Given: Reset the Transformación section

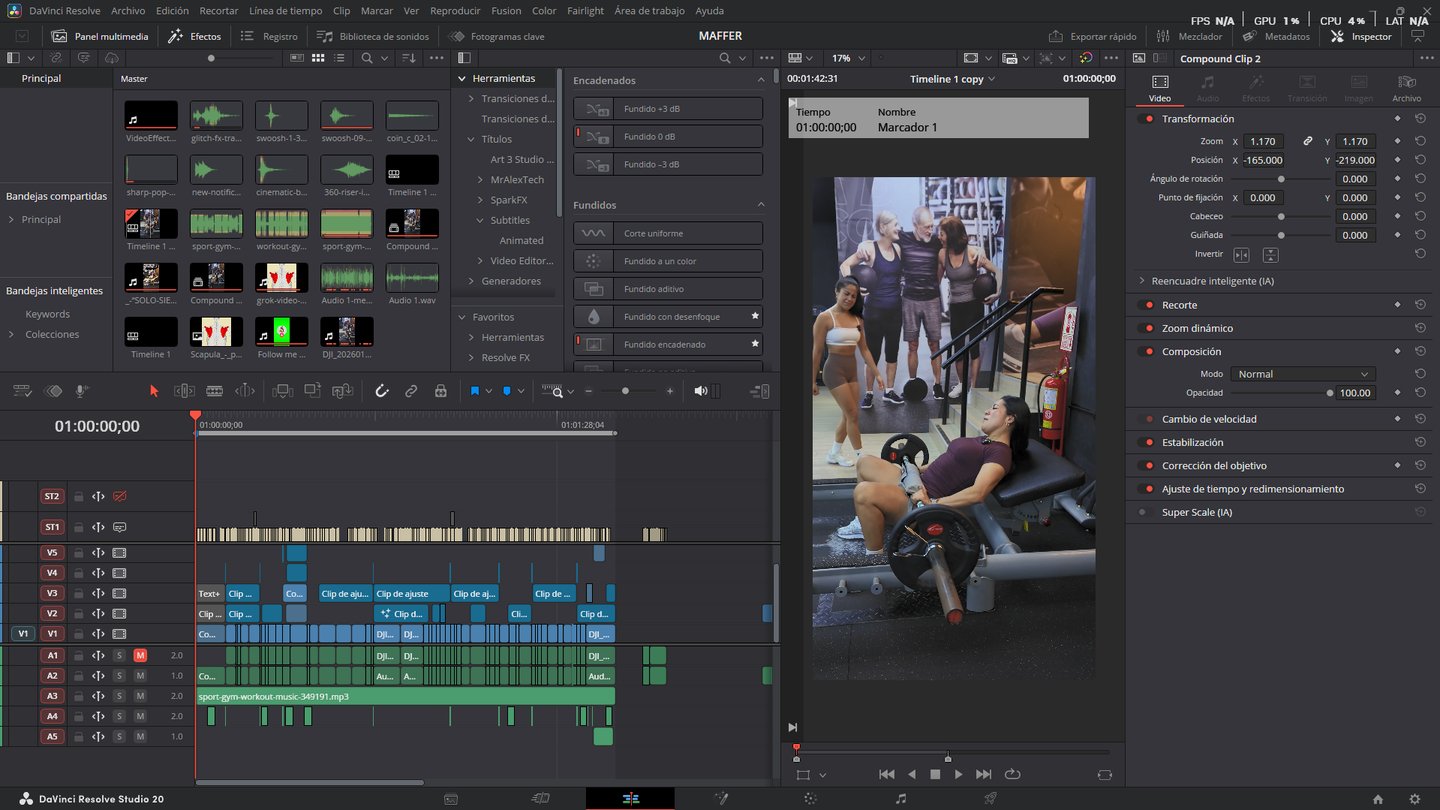Looking at the screenshot, I should click(x=1420, y=119).
